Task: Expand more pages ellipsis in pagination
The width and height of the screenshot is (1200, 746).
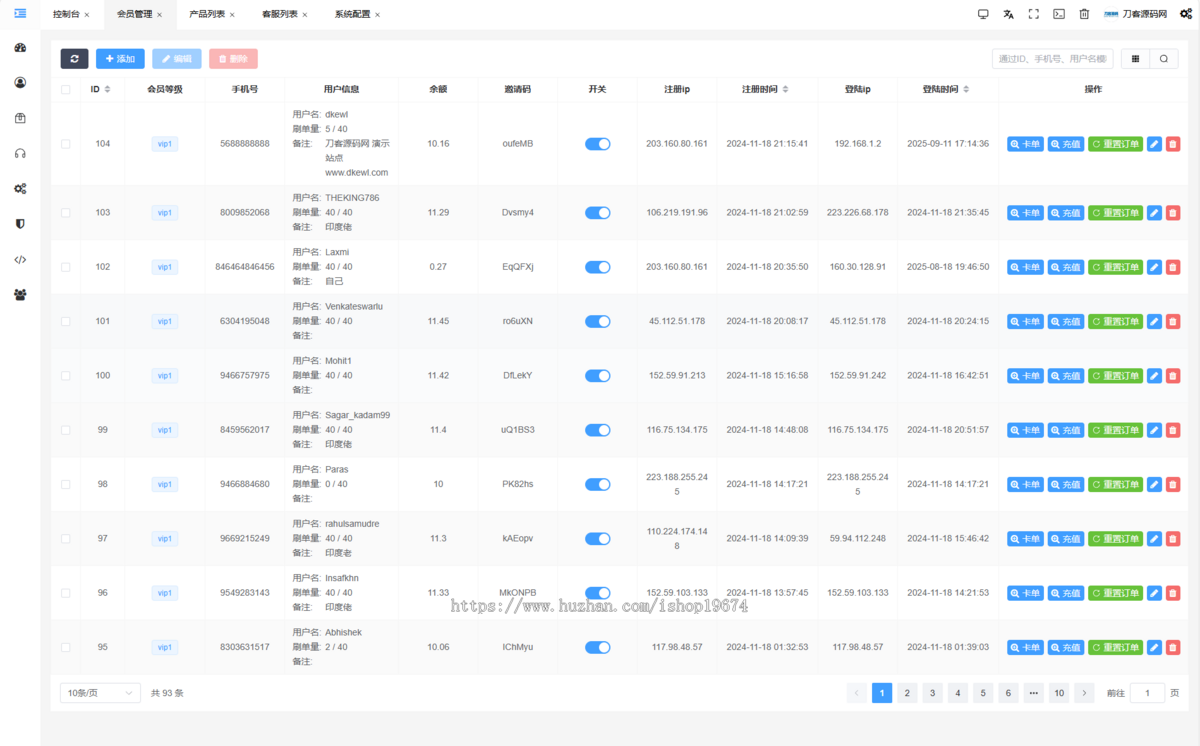Action: coord(1033,693)
